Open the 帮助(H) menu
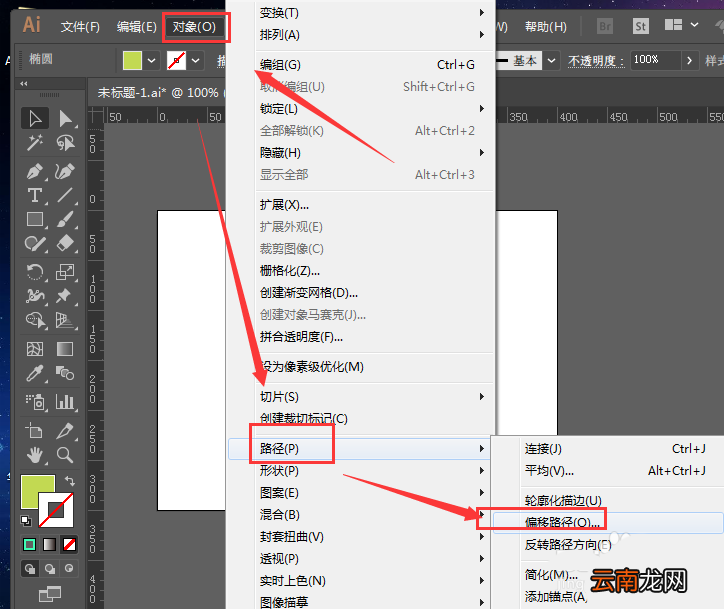The image size is (724, 609). click(x=546, y=27)
